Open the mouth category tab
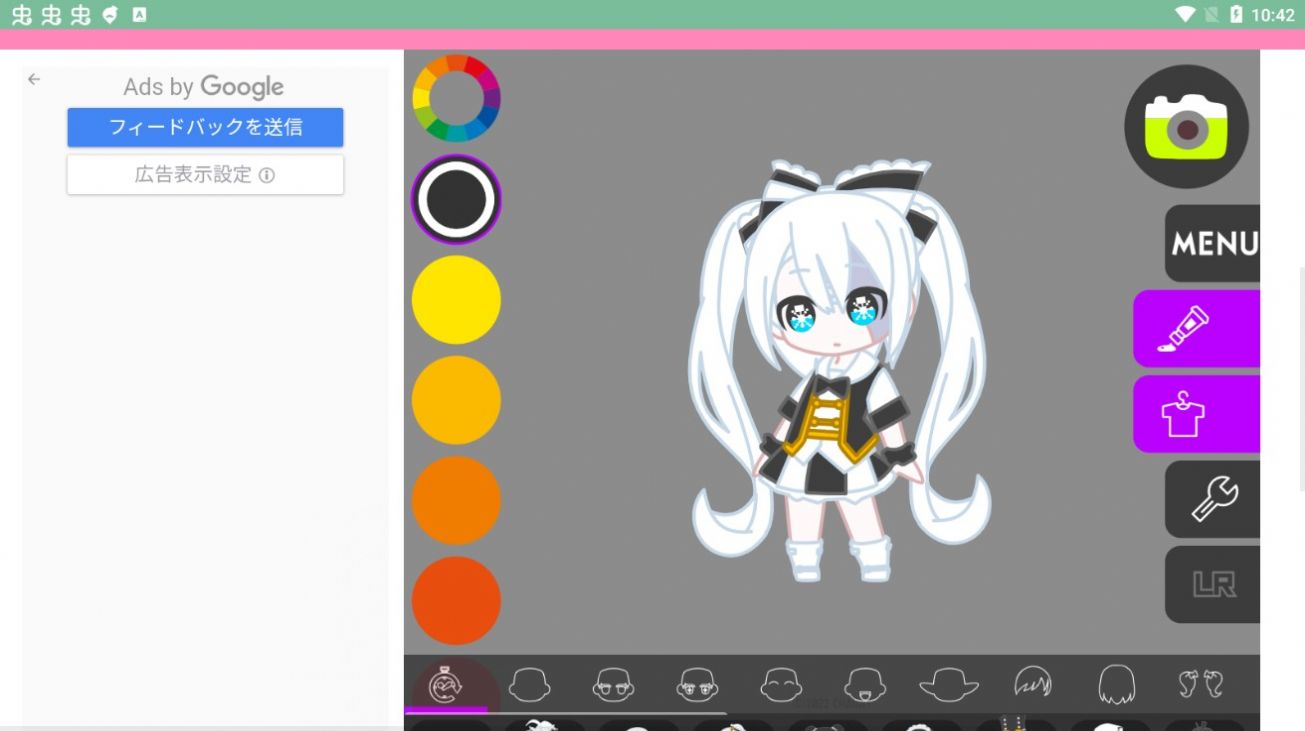Screen dimensions: 1305x731 click(865, 685)
